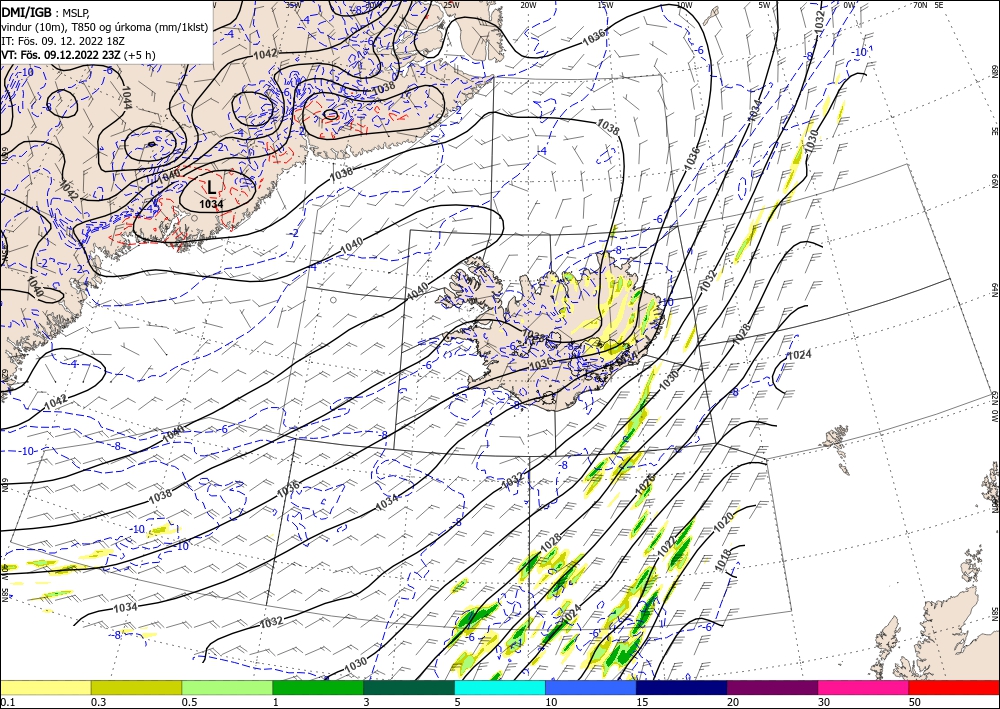
Task: Click the yellow 0.1 mm legend color segment
Action: 45,687
